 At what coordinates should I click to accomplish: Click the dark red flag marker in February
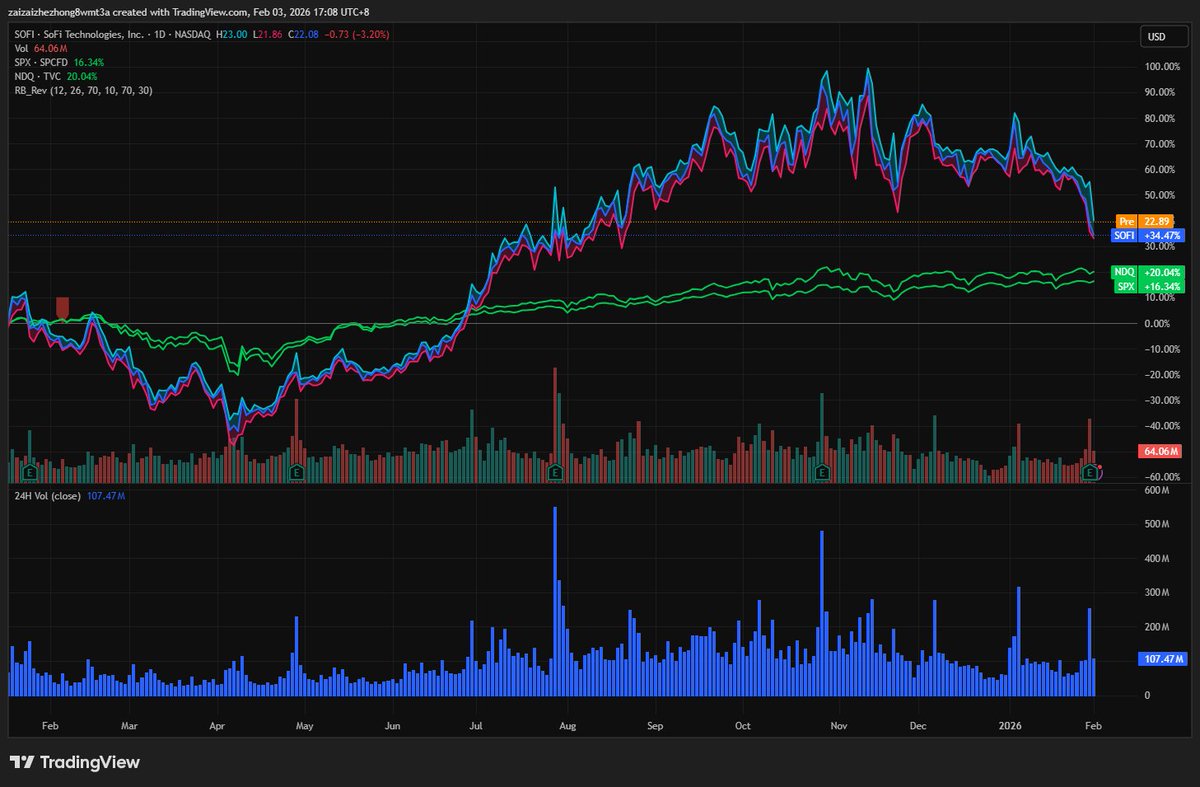[x=62, y=307]
